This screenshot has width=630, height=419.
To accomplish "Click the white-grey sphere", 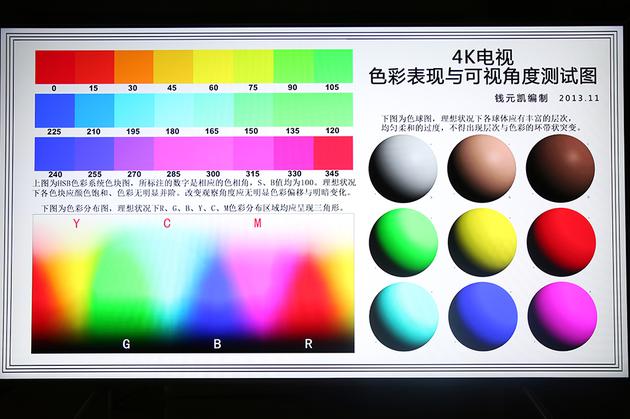I will [x=402, y=168].
